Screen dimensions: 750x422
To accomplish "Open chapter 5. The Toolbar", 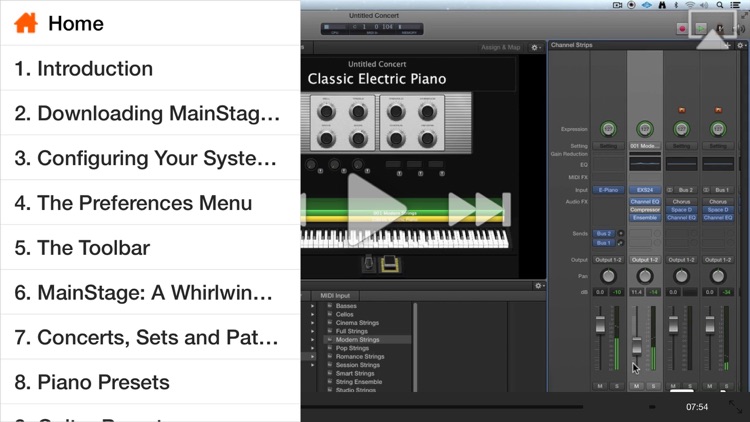I will (x=150, y=248).
